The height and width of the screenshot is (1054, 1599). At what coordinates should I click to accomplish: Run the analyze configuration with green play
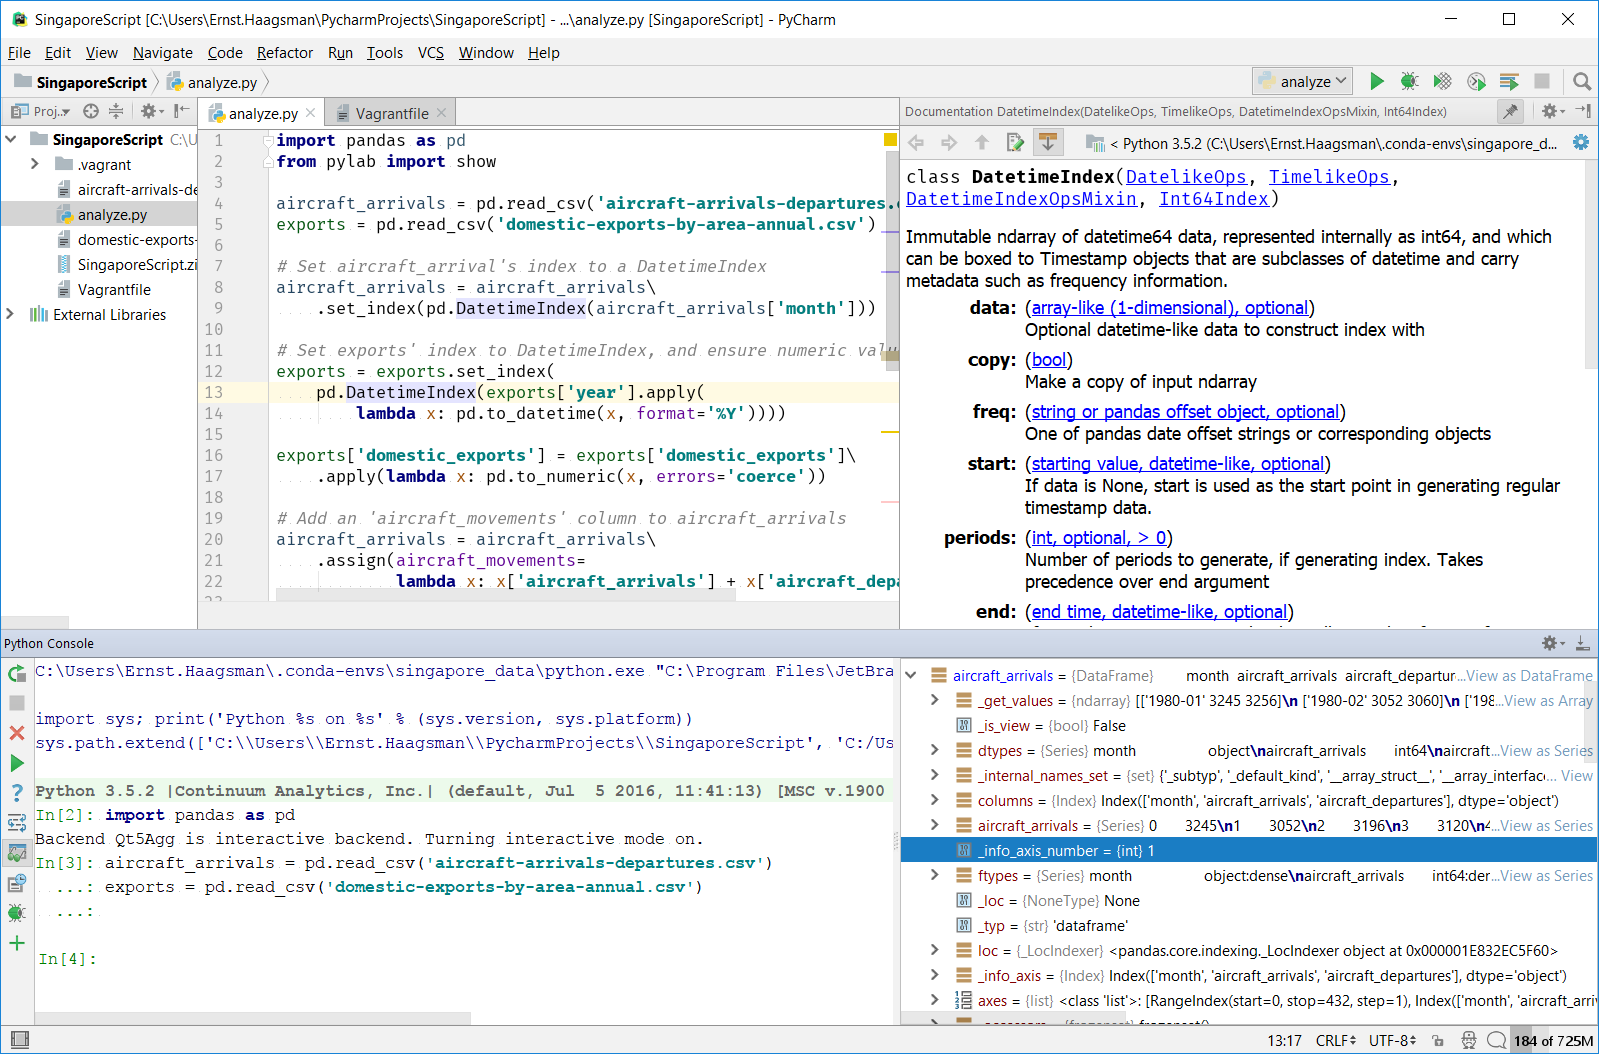[x=1377, y=81]
